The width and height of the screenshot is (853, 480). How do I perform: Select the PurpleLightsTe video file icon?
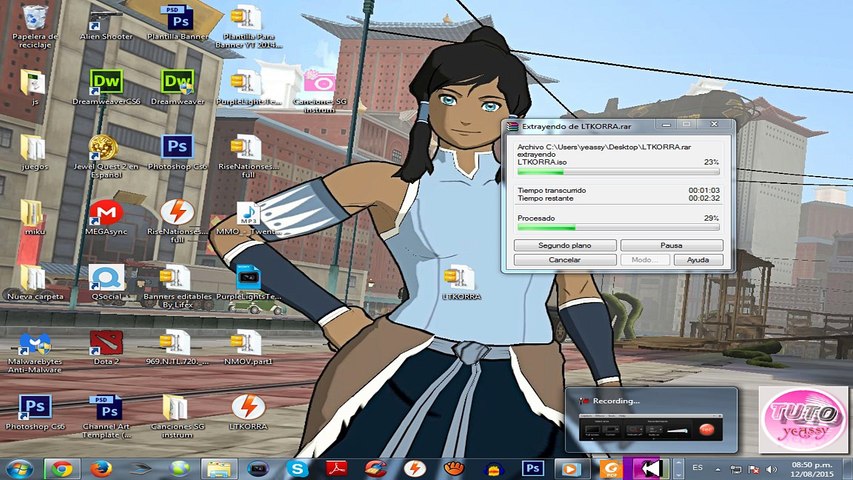tap(248, 282)
